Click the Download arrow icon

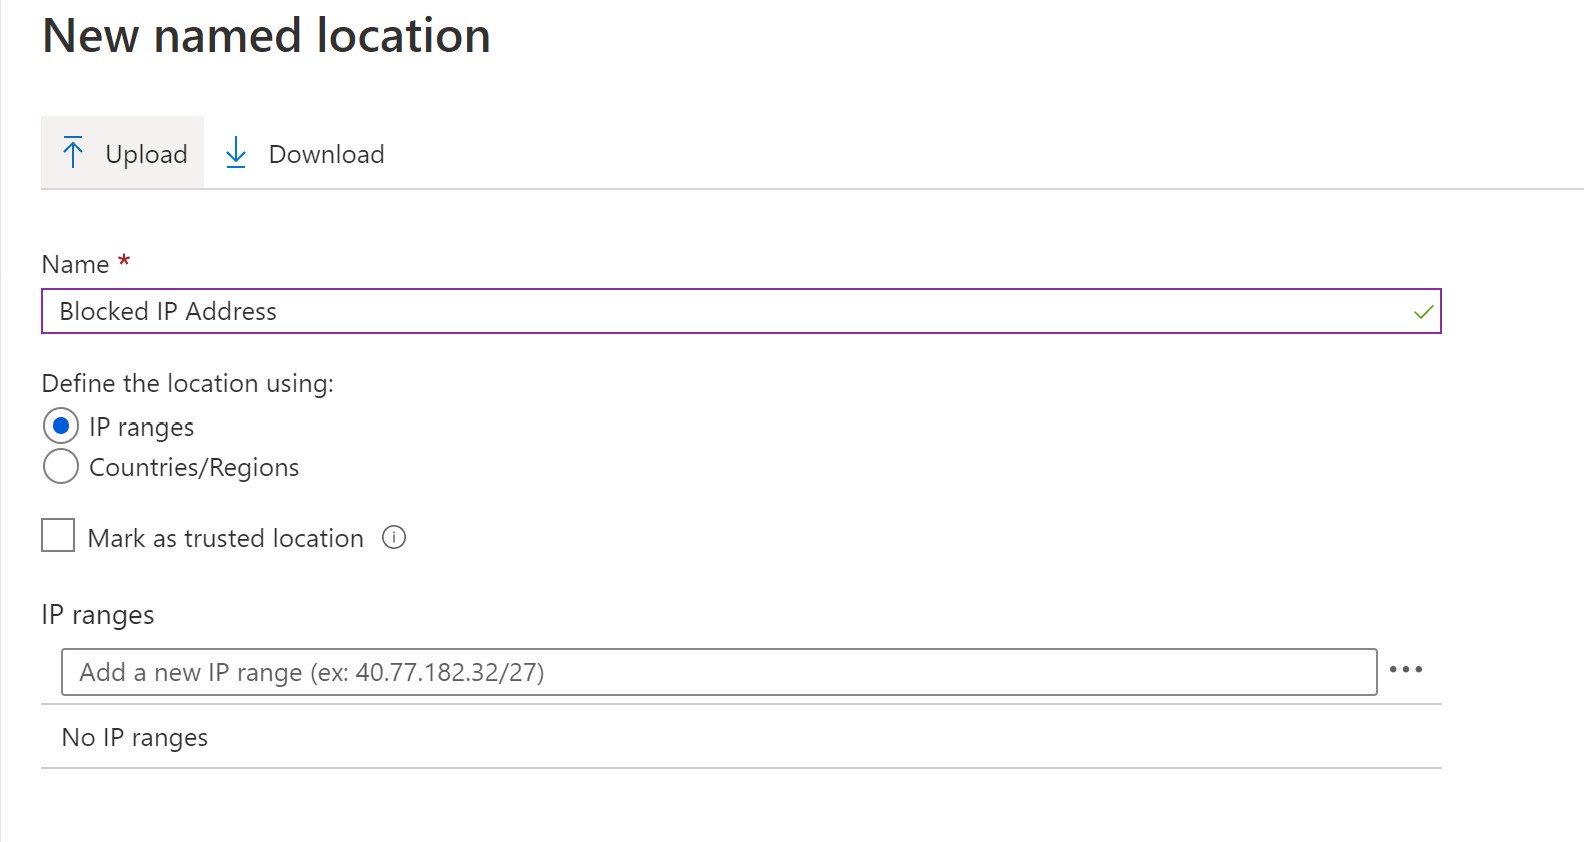pos(236,153)
